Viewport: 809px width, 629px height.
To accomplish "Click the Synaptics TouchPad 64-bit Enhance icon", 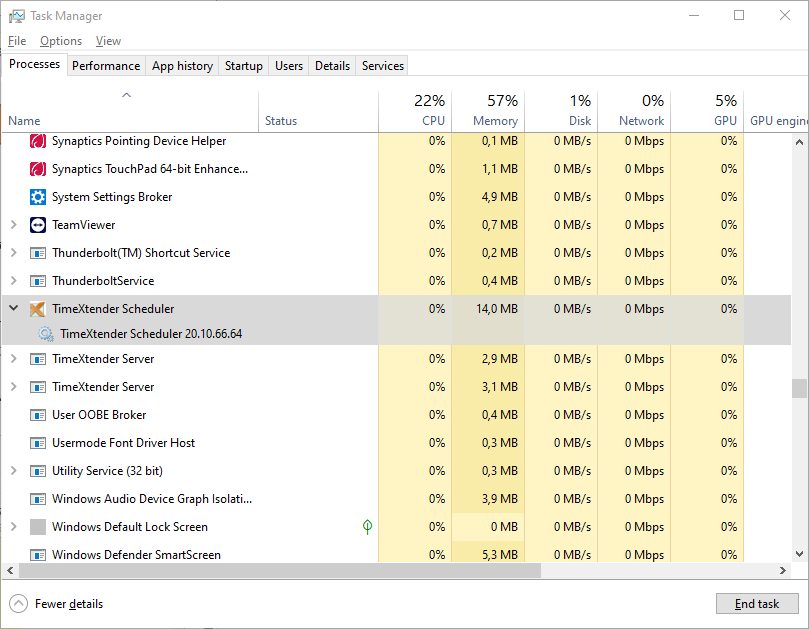I will [x=38, y=169].
